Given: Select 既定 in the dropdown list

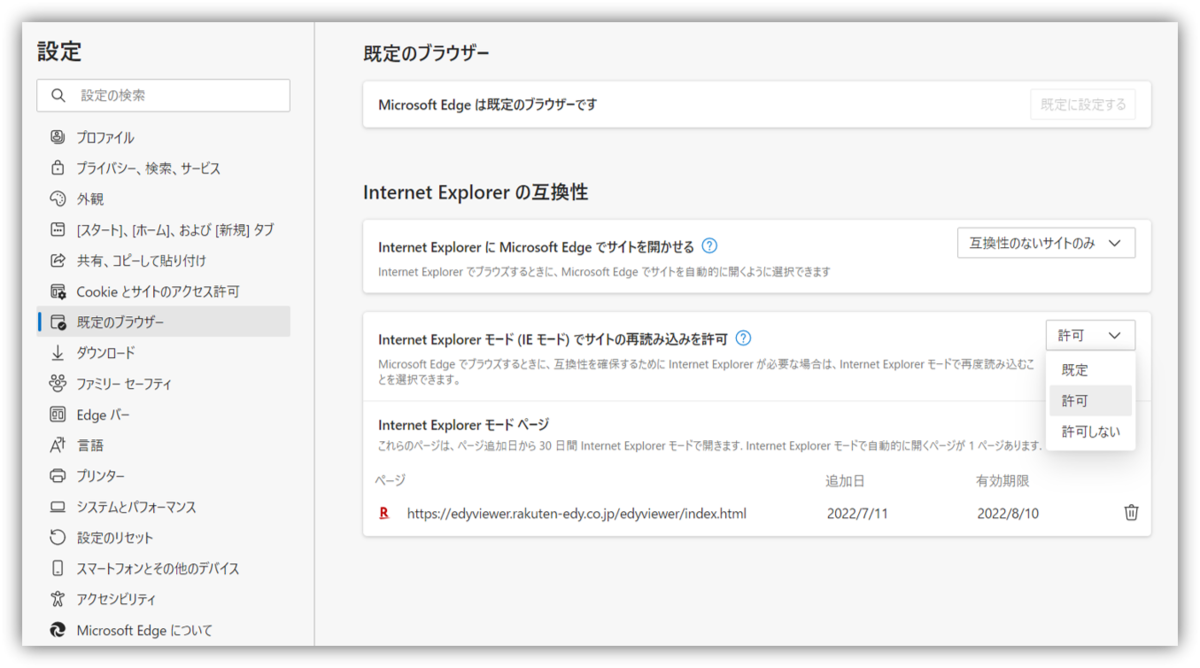Looking at the screenshot, I should [x=1090, y=370].
